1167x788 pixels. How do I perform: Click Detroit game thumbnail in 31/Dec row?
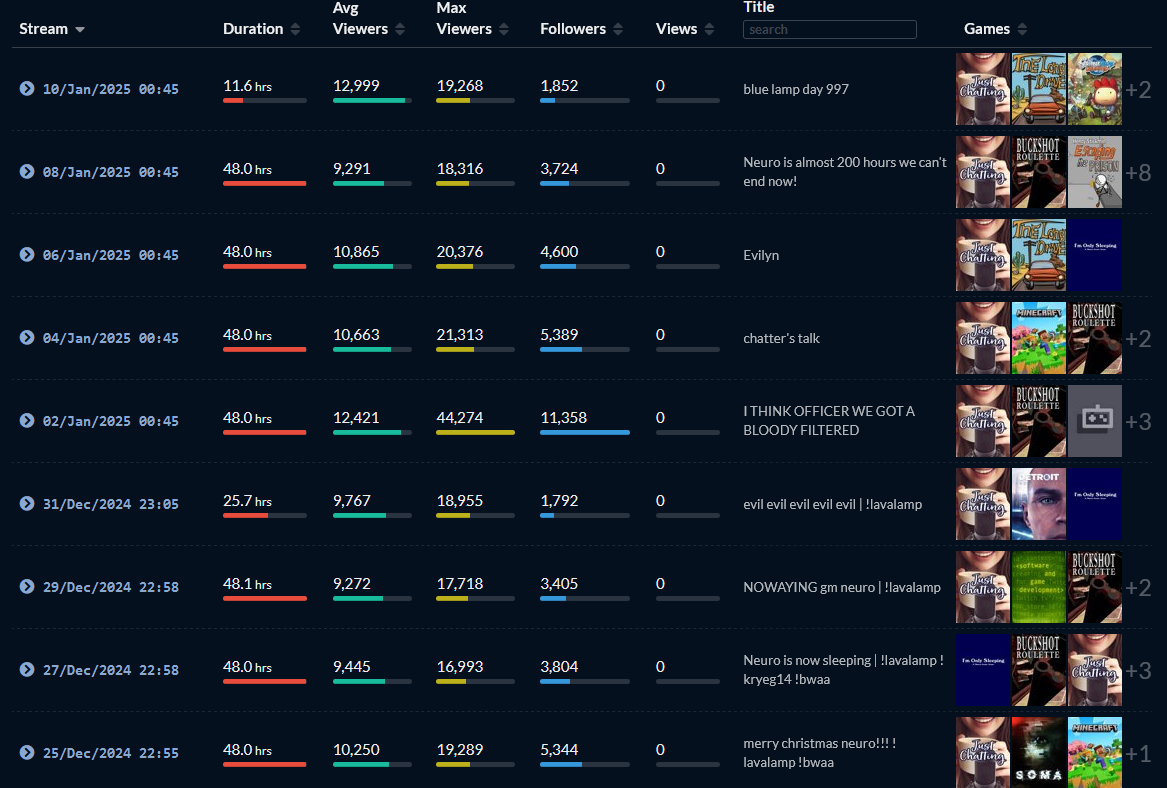1038,504
